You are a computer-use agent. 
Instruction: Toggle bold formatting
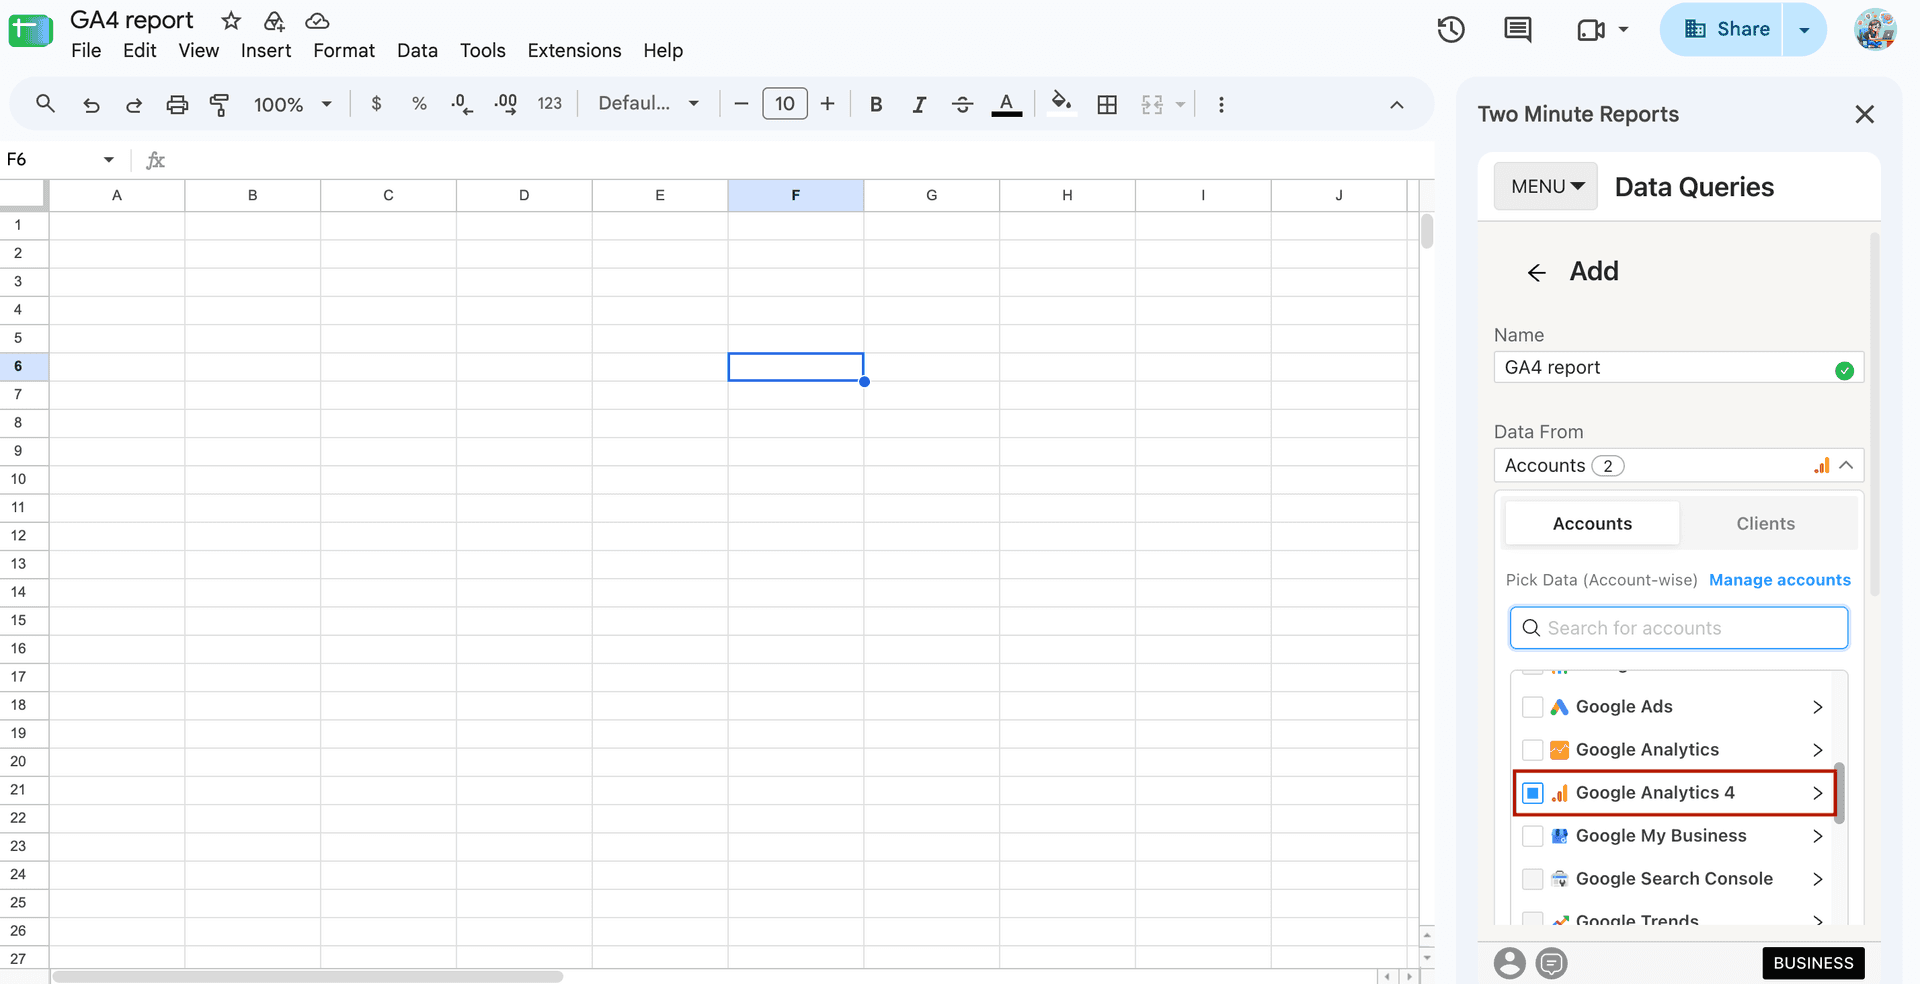[x=876, y=104]
